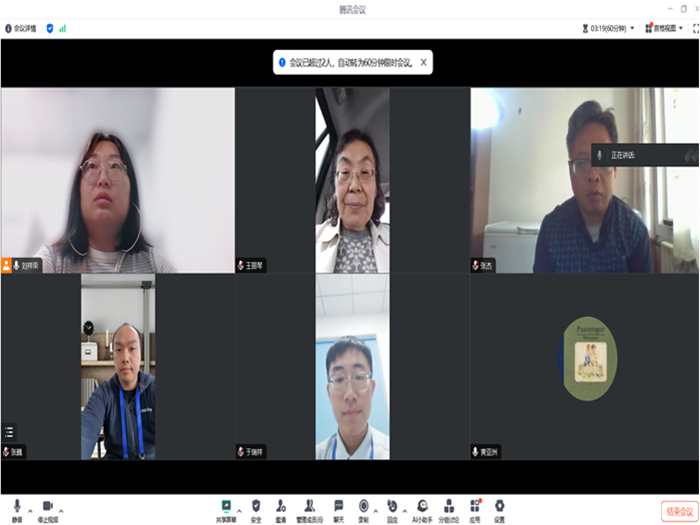Open the share screen icon

[226, 507]
